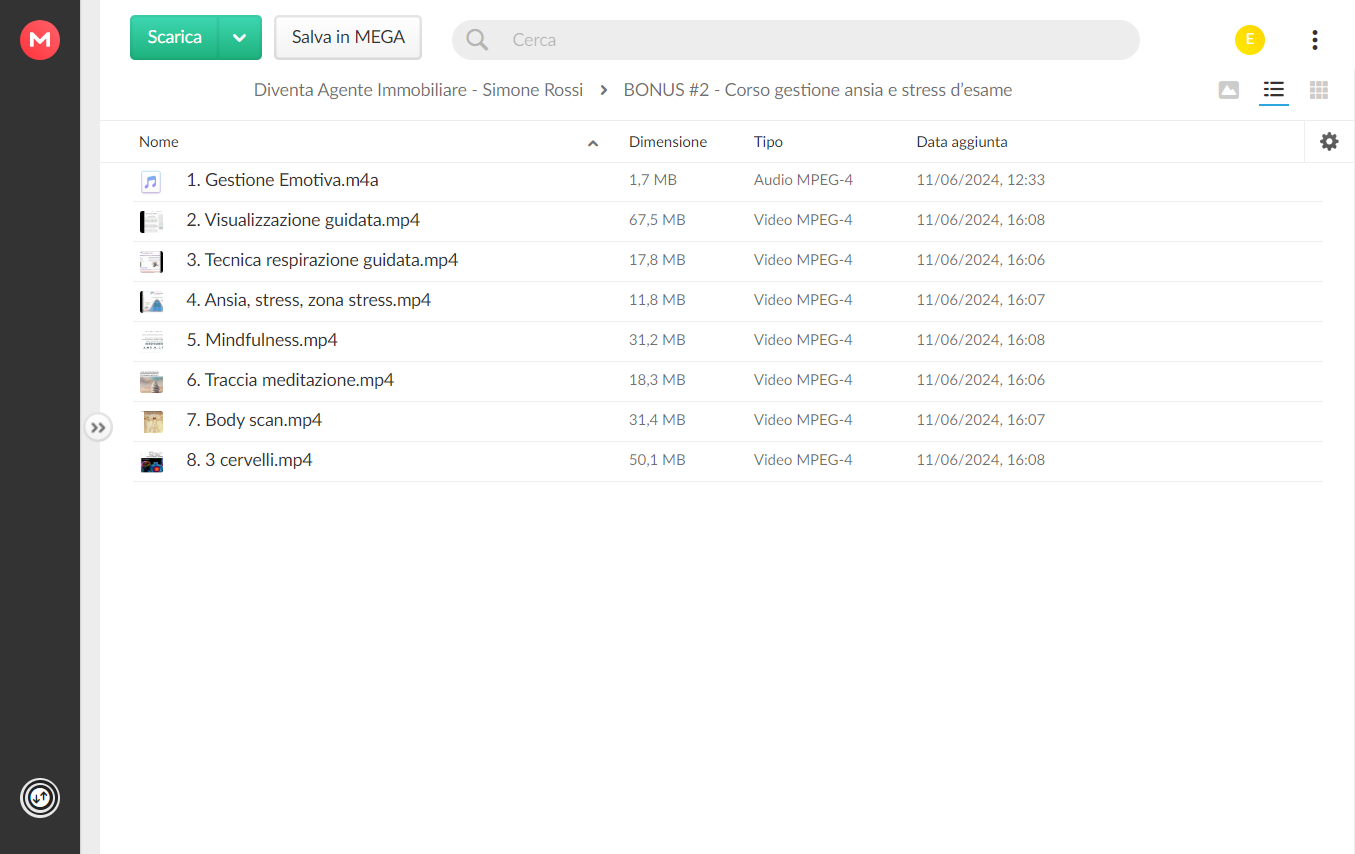Select the 5. Mindfulness.mp4 file row

click(728, 341)
